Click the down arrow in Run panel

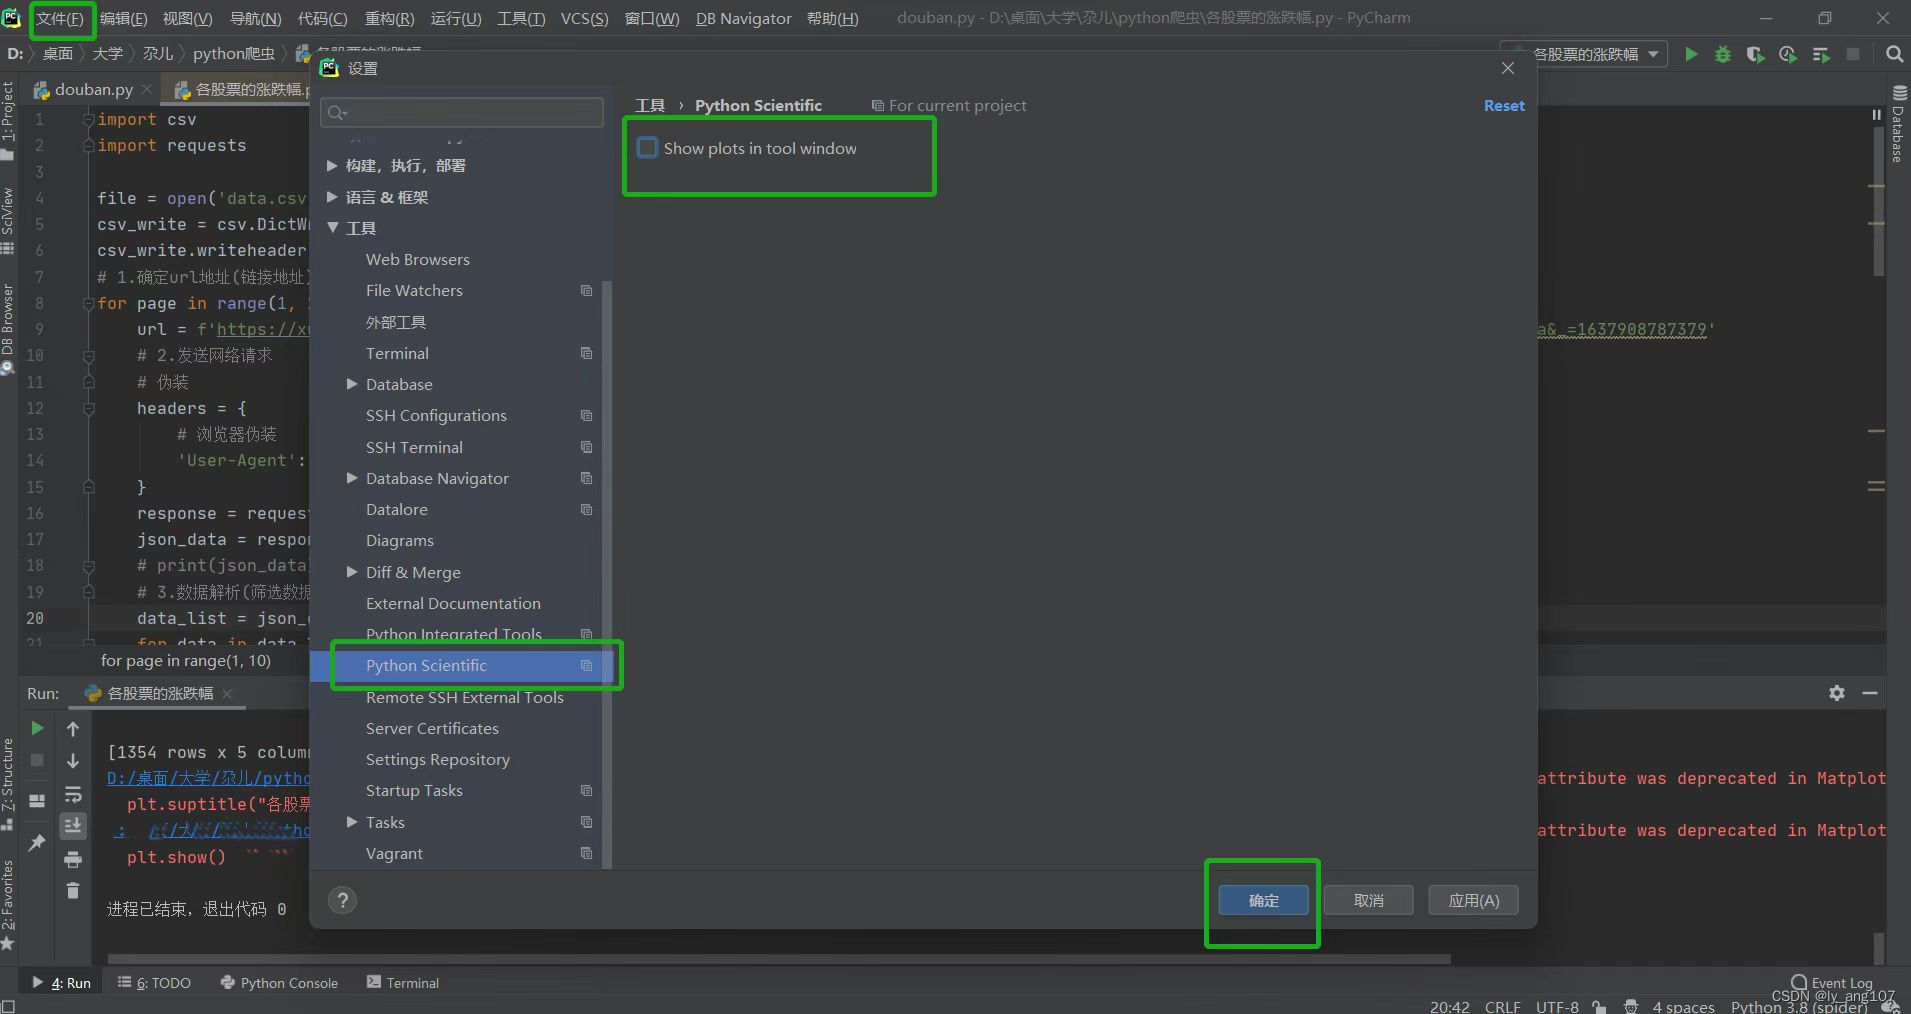(73, 761)
